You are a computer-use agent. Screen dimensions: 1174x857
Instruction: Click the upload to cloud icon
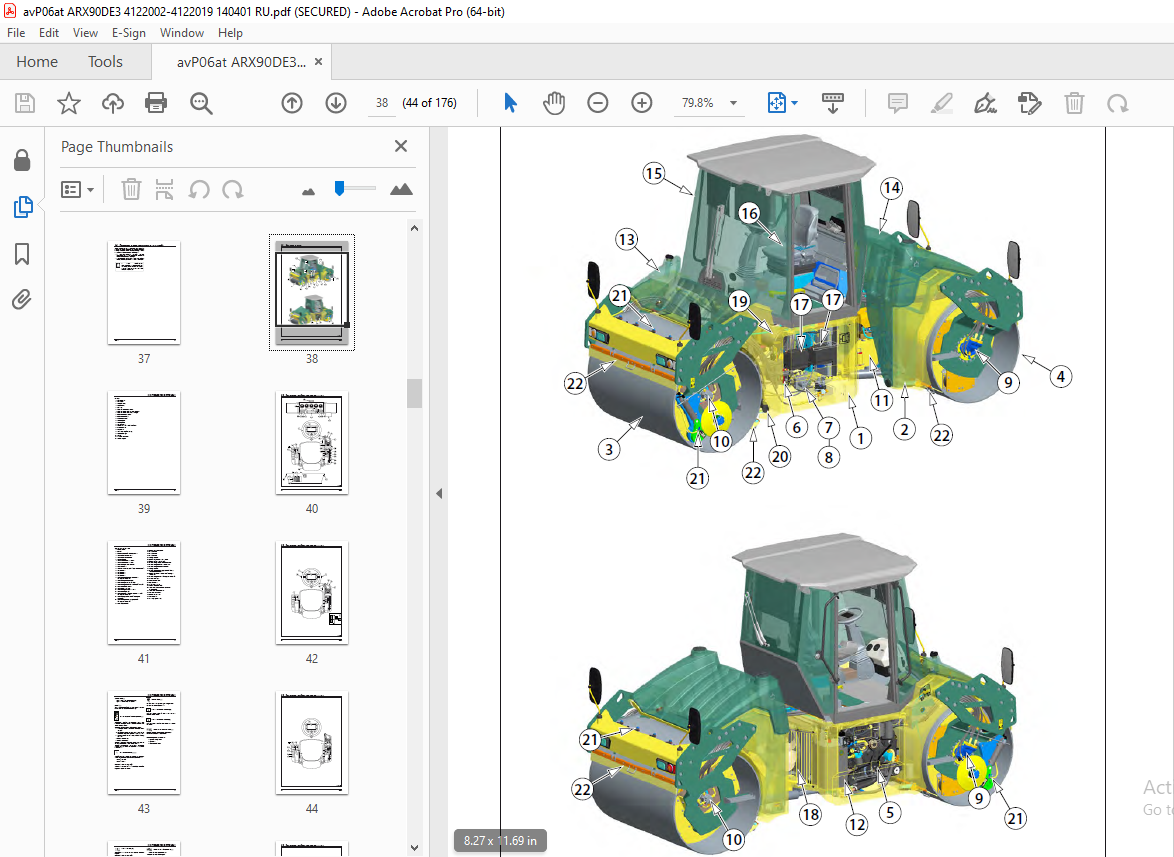[x=112, y=103]
